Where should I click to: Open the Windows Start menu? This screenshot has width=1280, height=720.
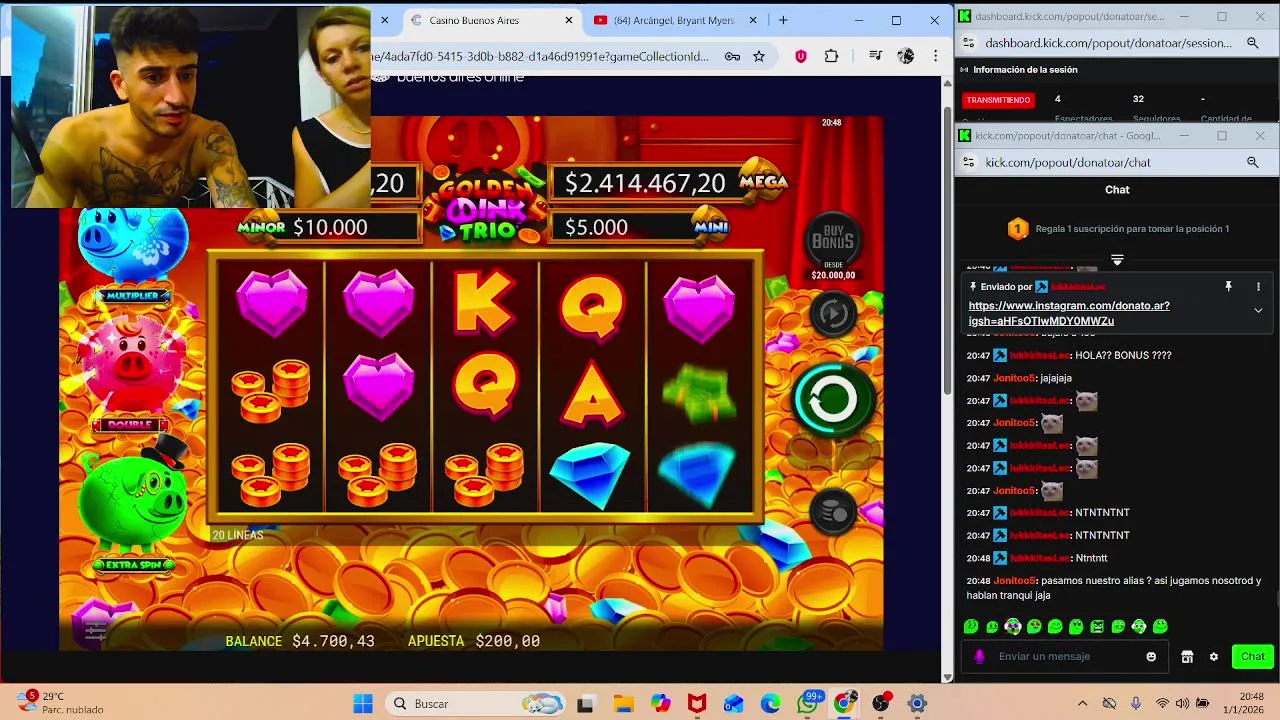click(362, 704)
